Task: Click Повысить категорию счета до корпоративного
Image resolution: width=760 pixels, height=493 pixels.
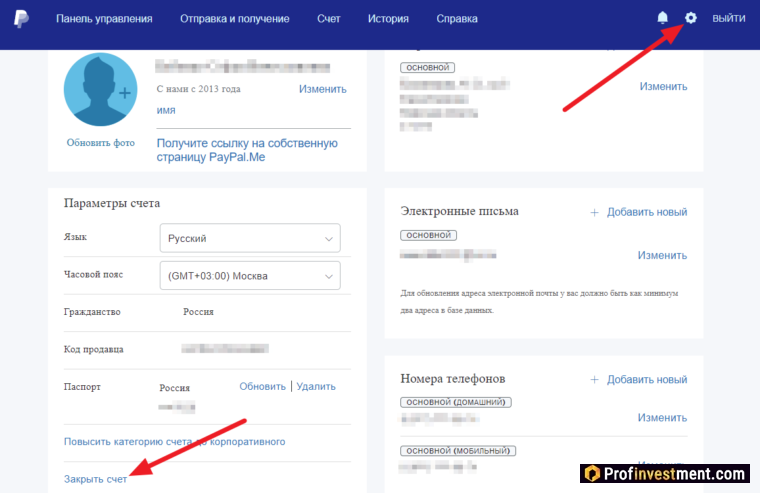Action: (174, 442)
